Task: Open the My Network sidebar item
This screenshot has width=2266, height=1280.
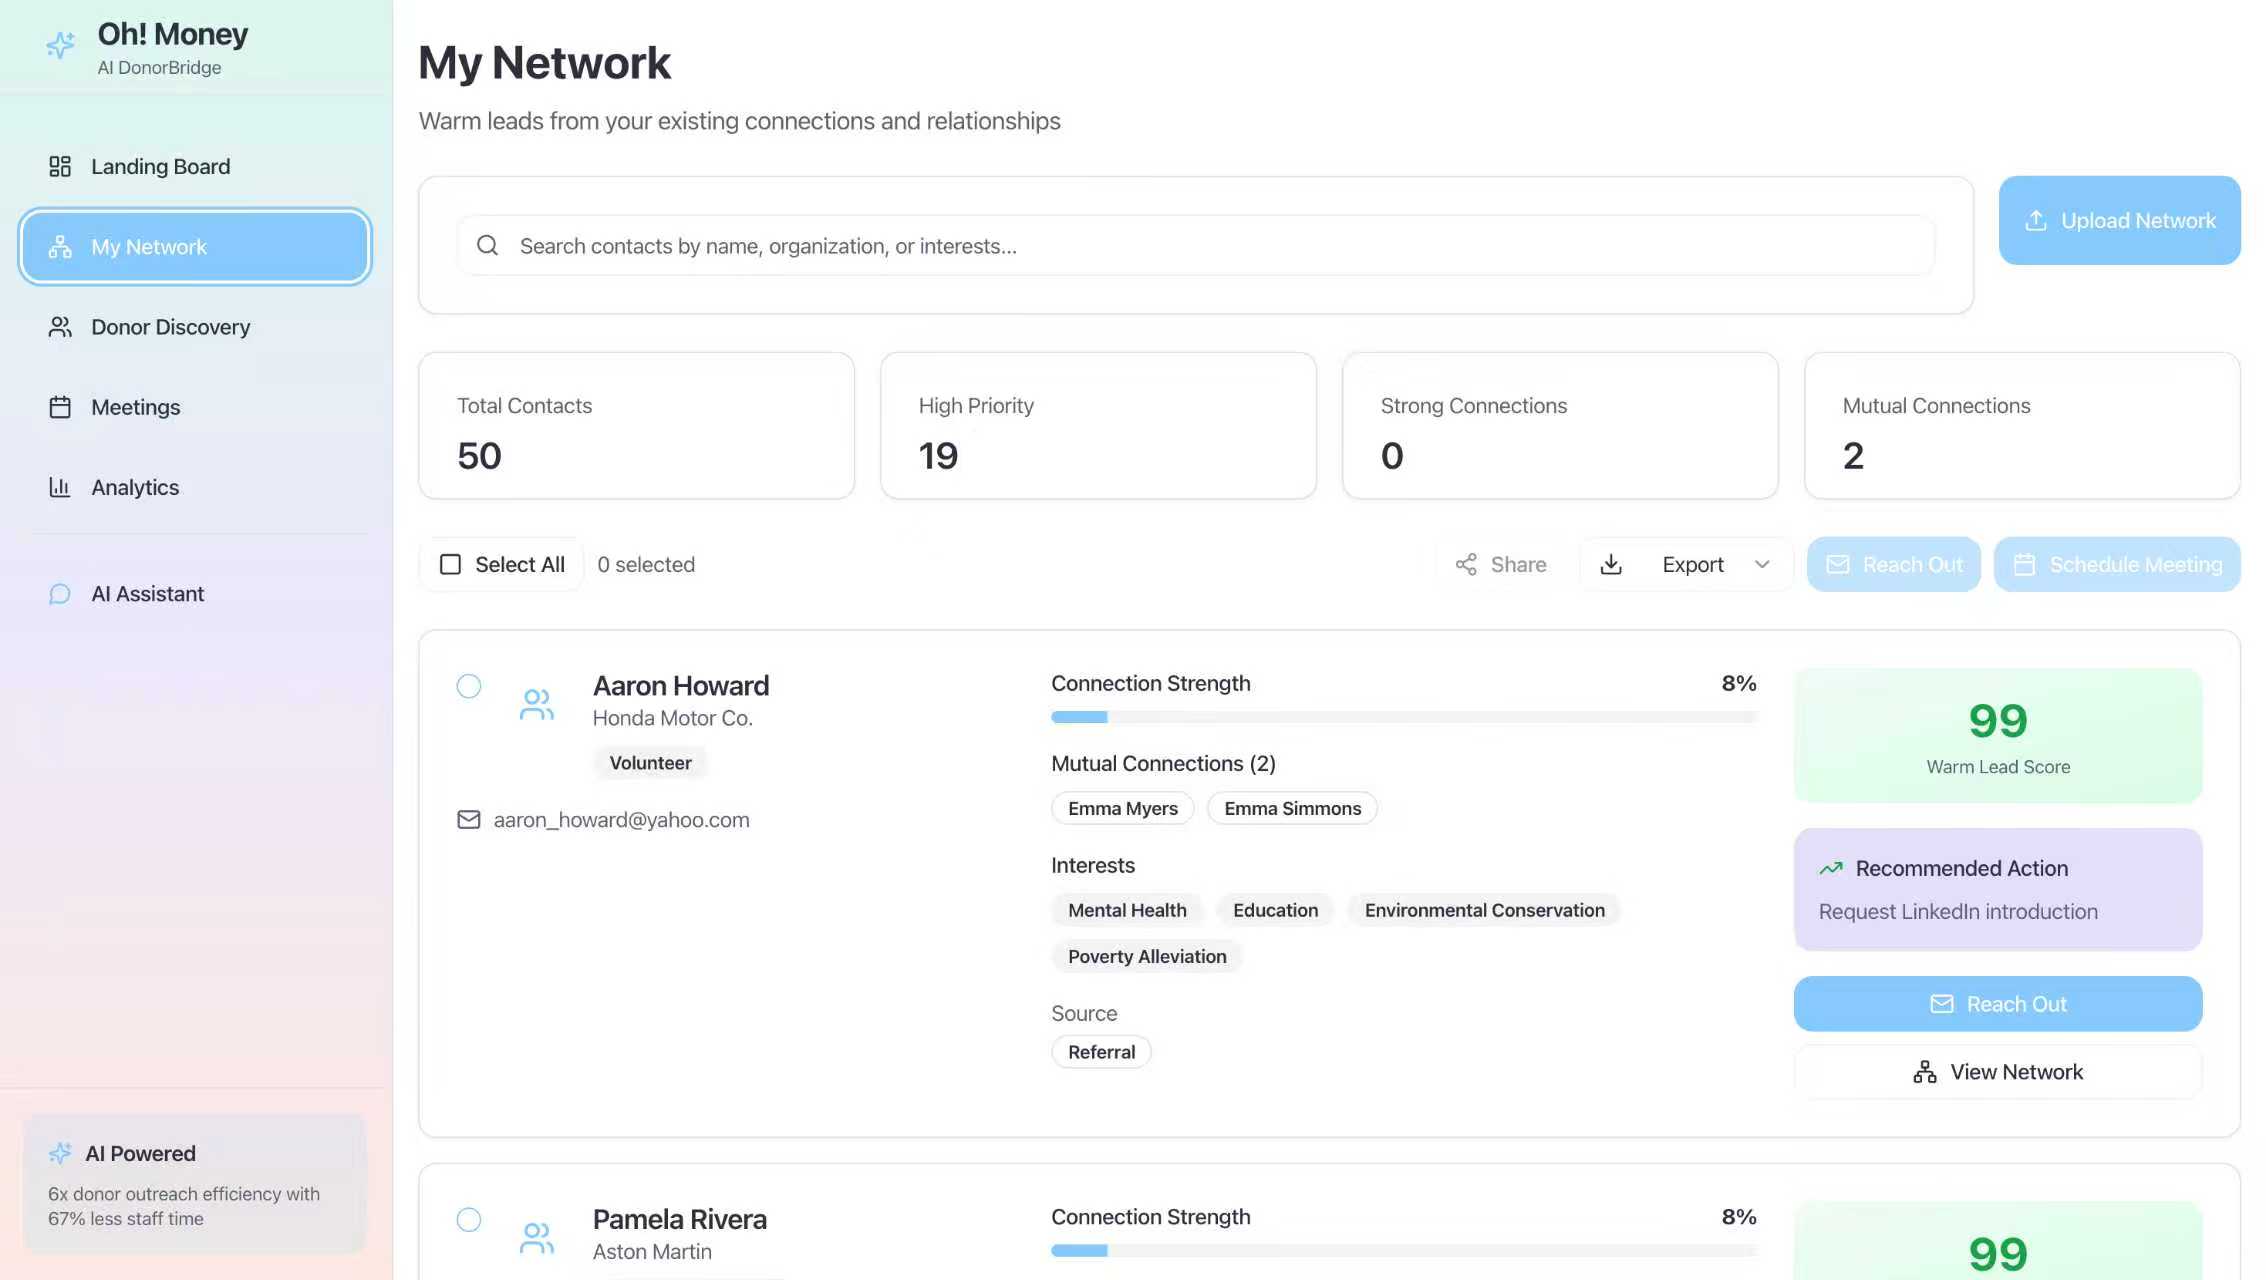Action: click(195, 247)
